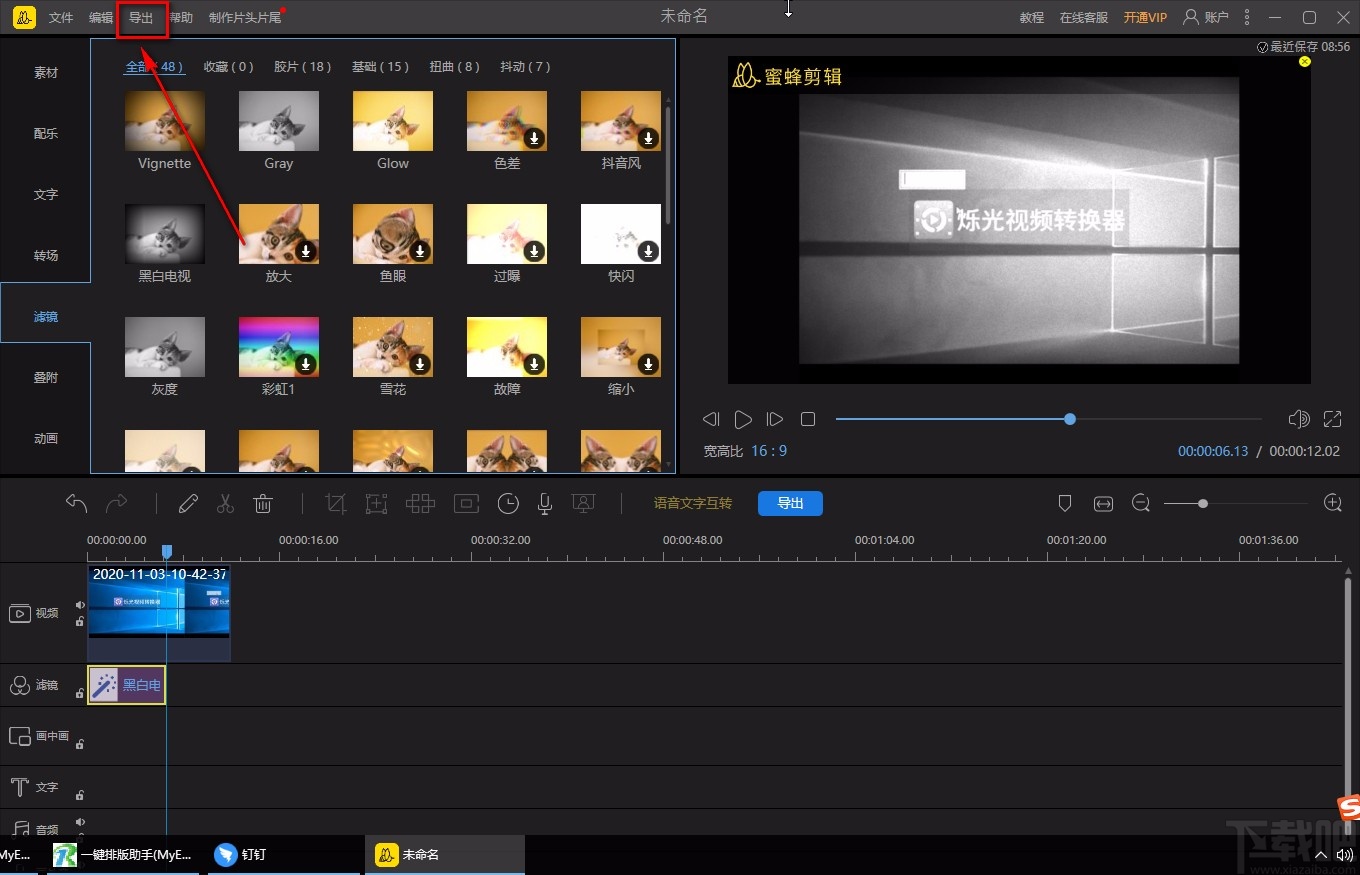1360x875 pixels.
Task: Switch to the 胶片 (18) filter tab
Action: click(x=302, y=67)
